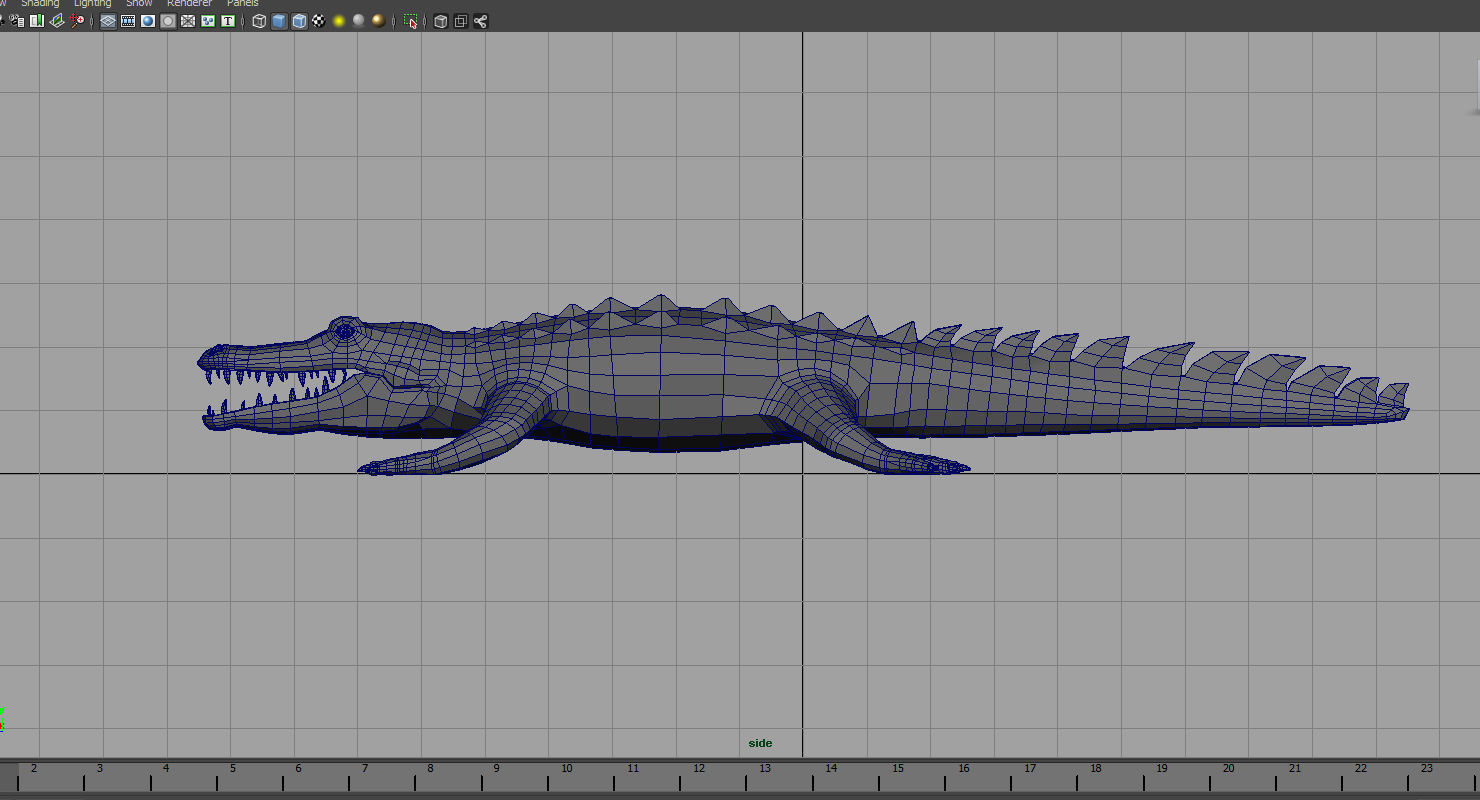
Task: Open the camera bookmarks icon
Action: [x=37, y=21]
